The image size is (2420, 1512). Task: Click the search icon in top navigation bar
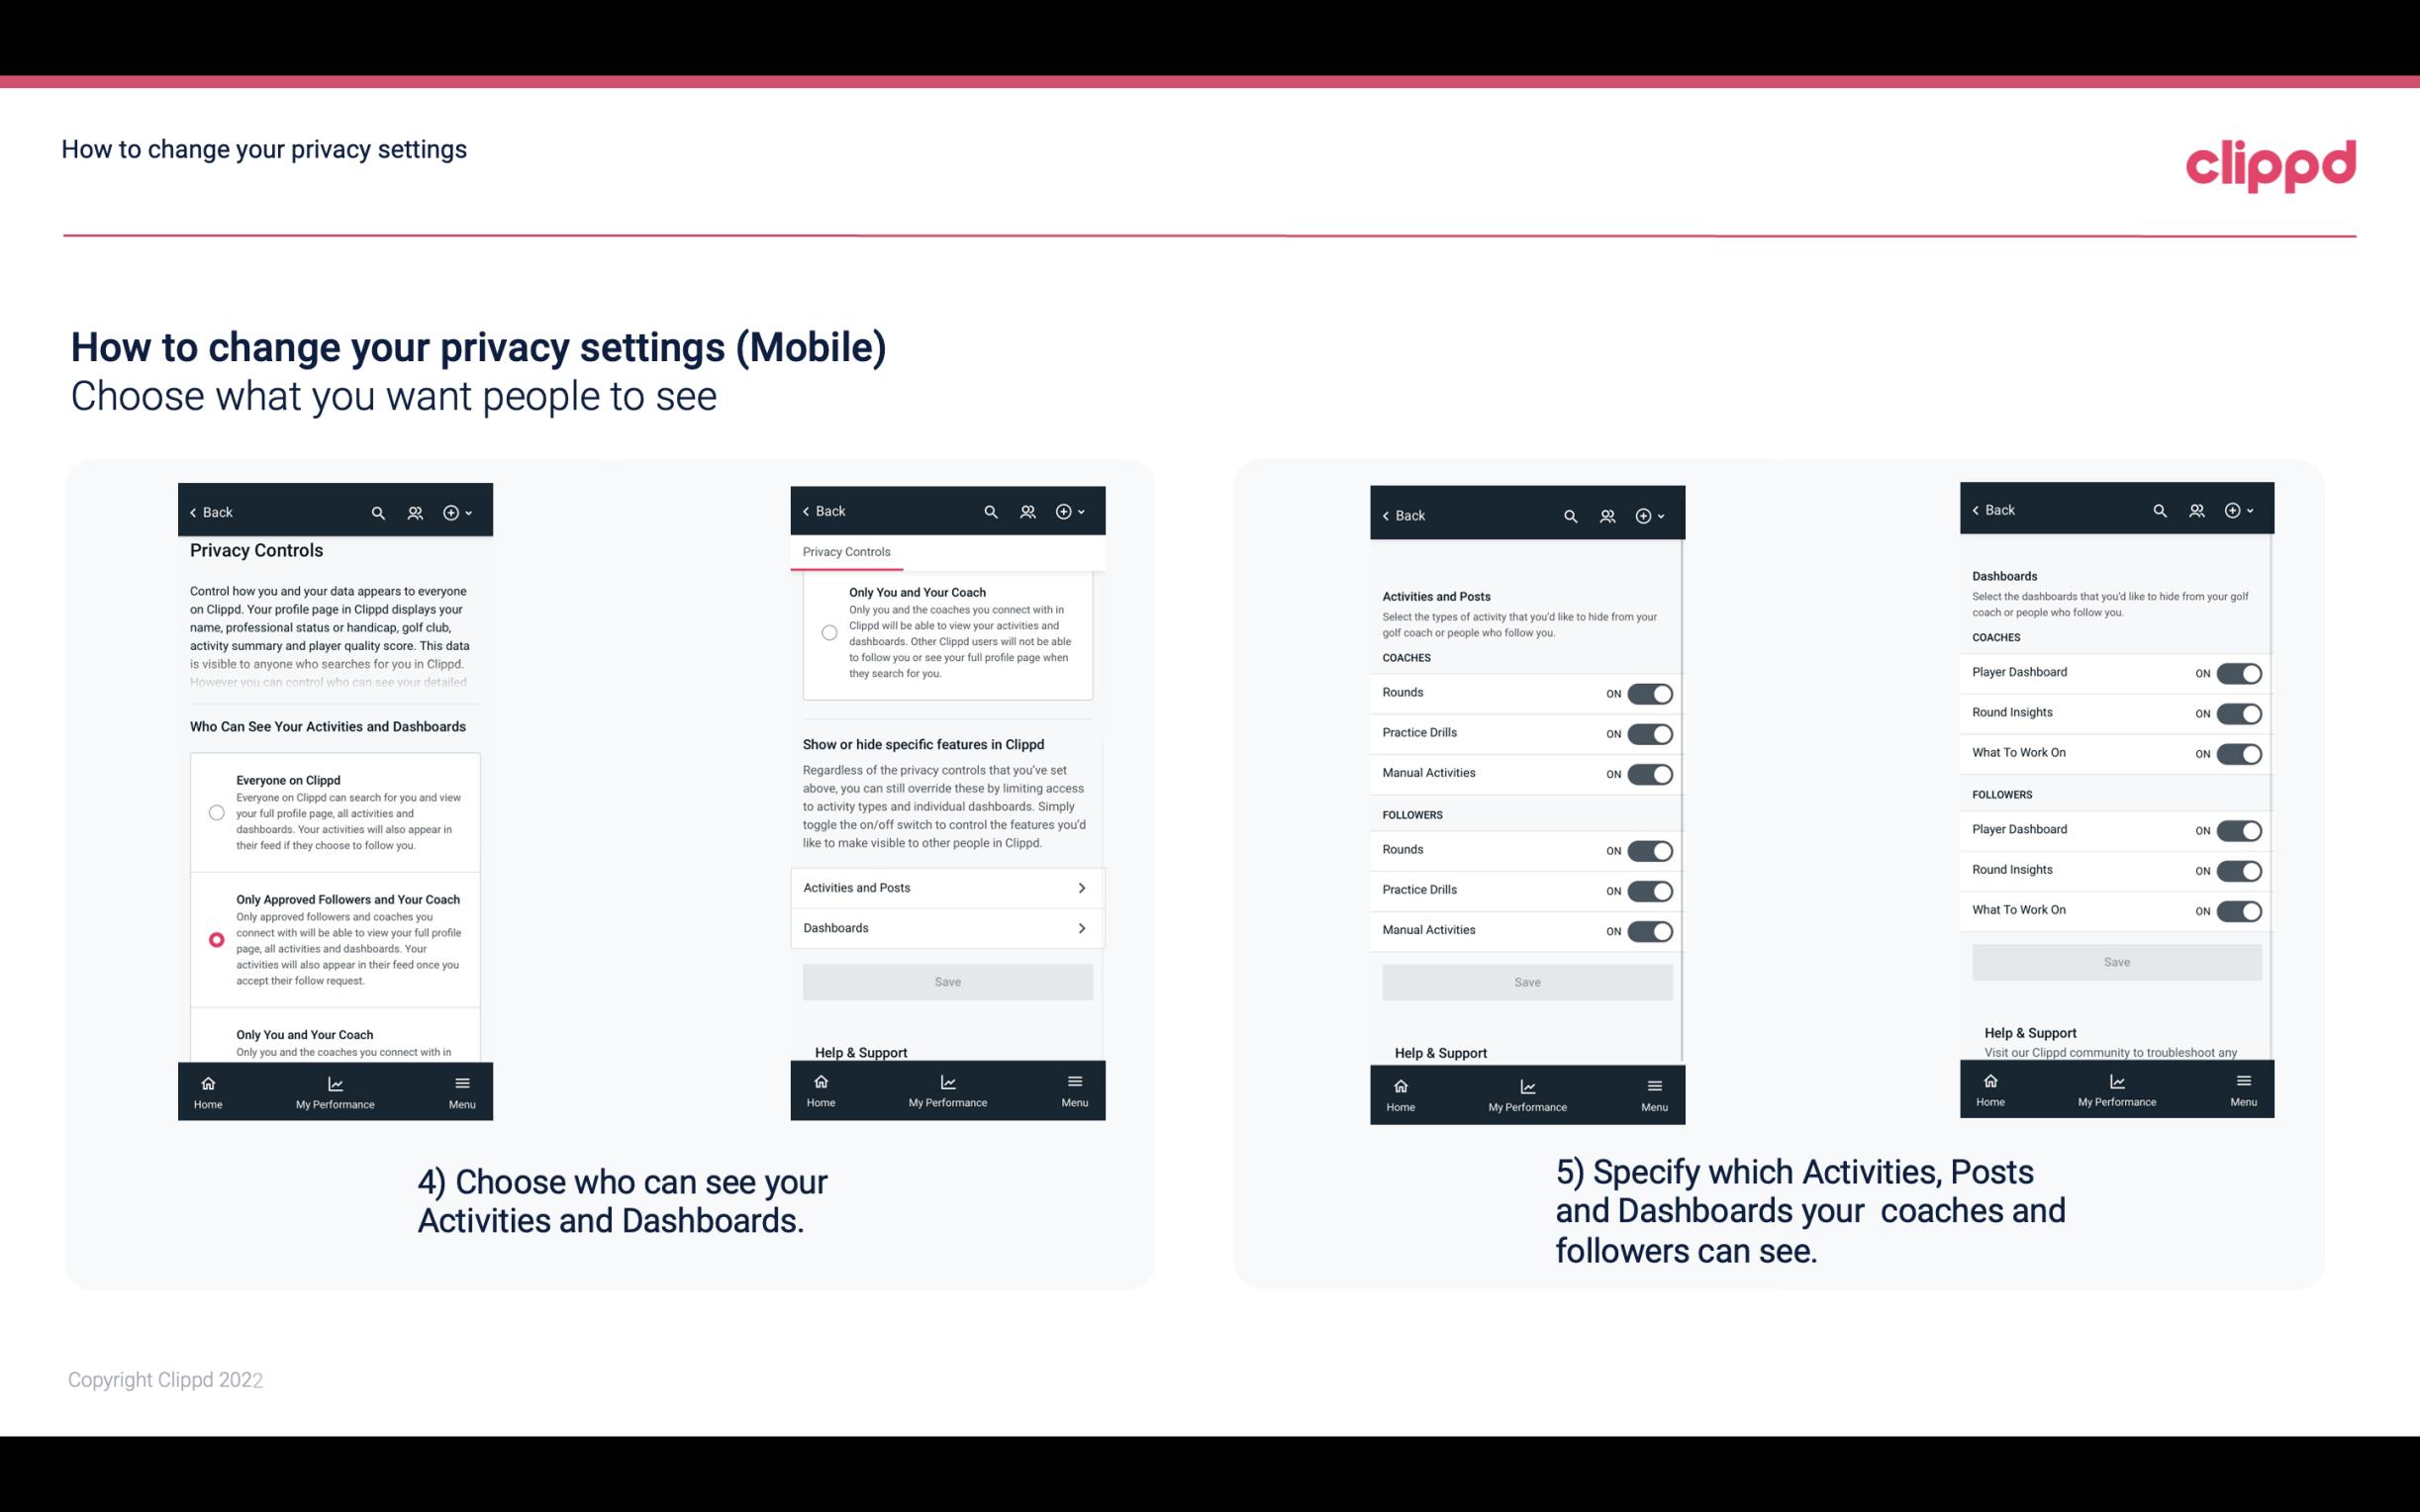tap(378, 513)
